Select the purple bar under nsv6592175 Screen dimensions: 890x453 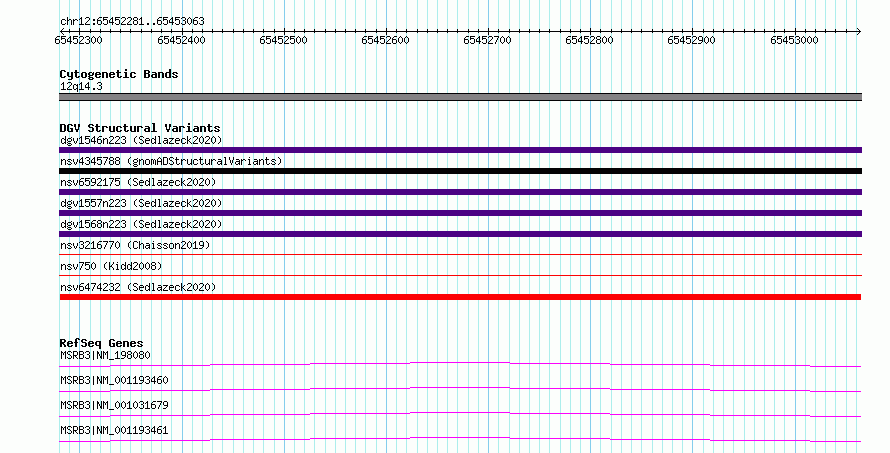(x=460, y=192)
